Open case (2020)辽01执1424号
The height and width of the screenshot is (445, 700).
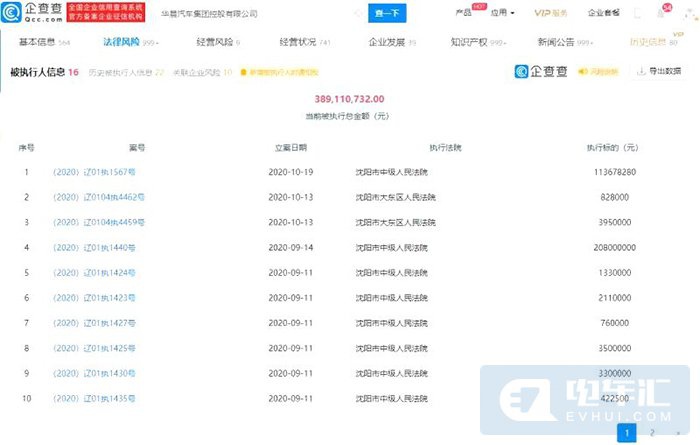click(94, 272)
